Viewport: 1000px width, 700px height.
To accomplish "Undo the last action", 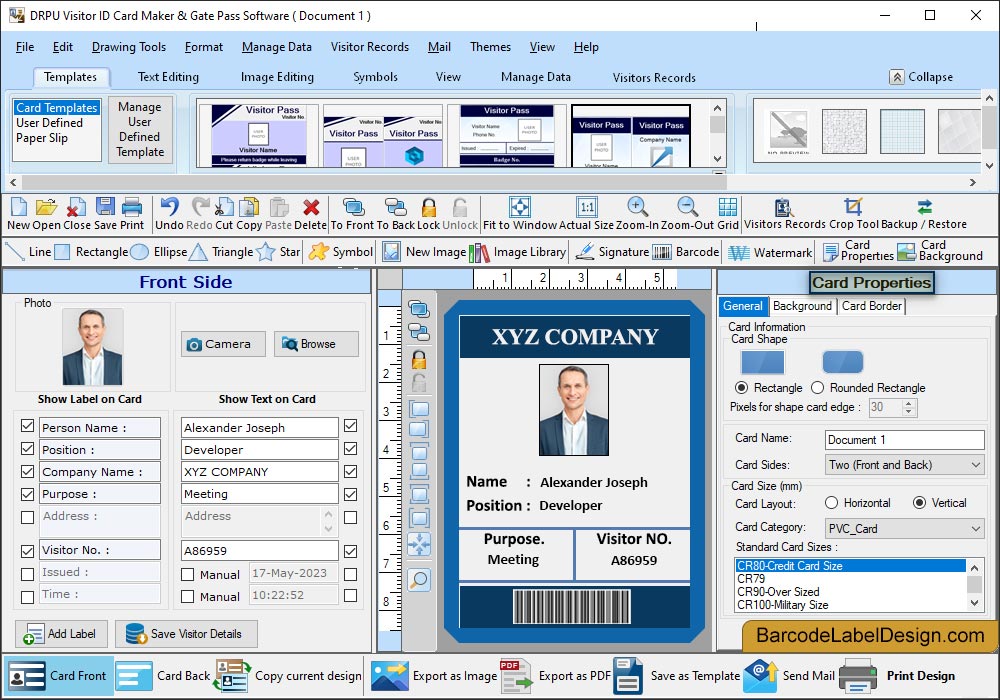I will (x=169, y=207).
